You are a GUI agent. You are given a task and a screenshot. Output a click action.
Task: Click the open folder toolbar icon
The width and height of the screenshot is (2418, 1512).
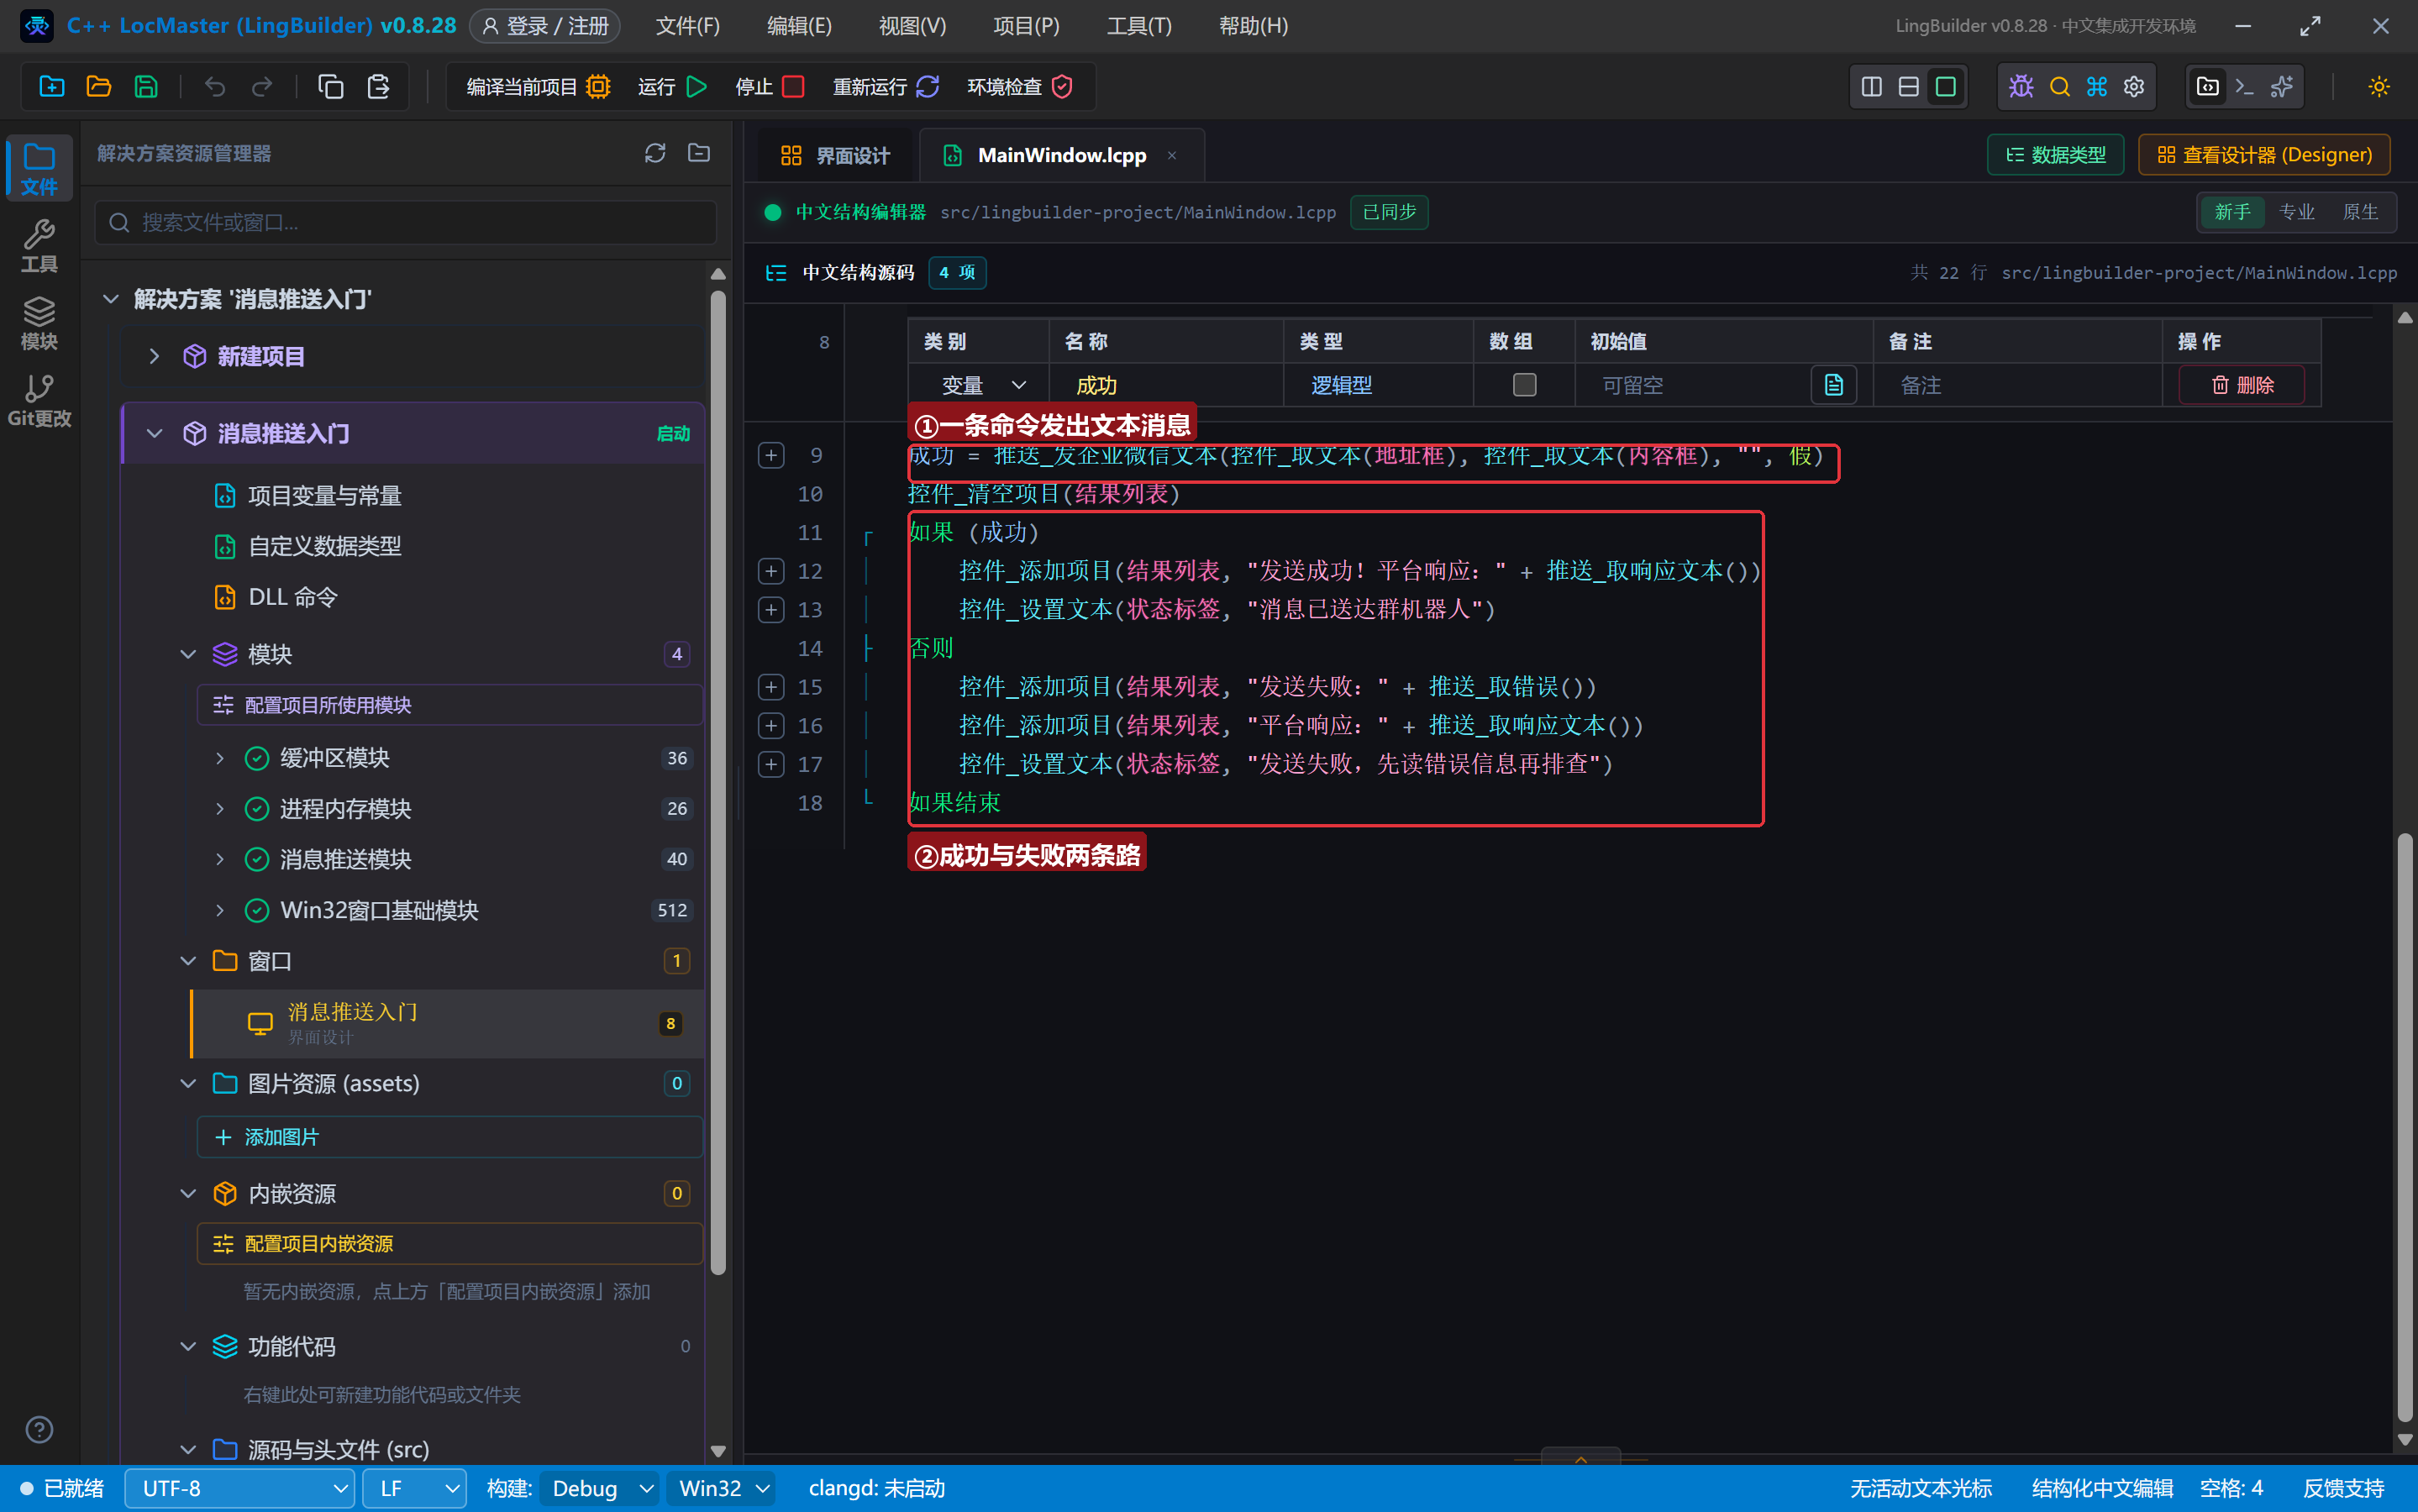(x=99, y=87)
